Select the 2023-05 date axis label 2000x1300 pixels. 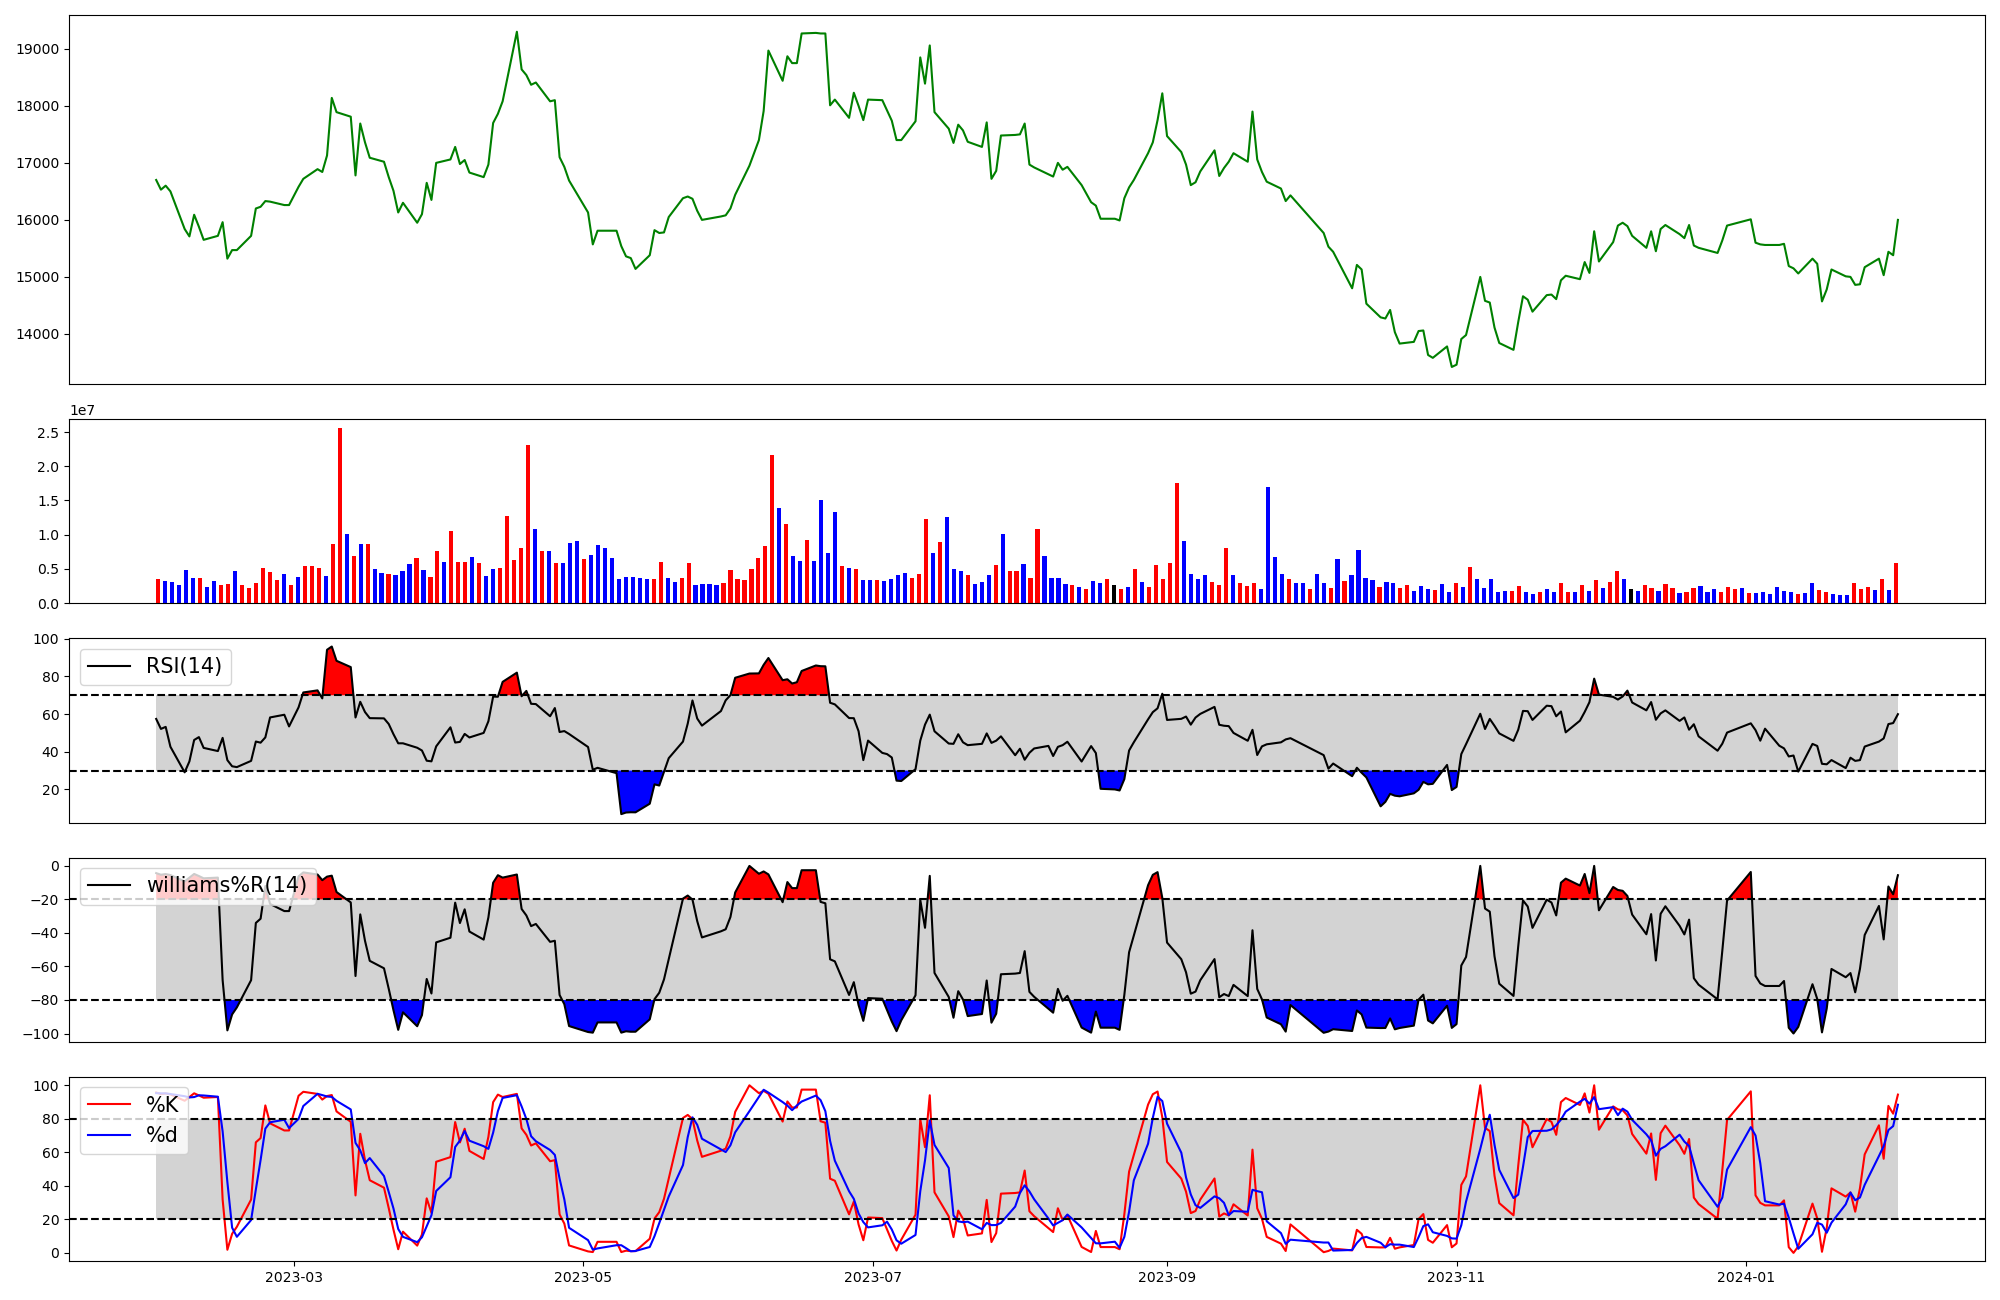(583, 1277)
